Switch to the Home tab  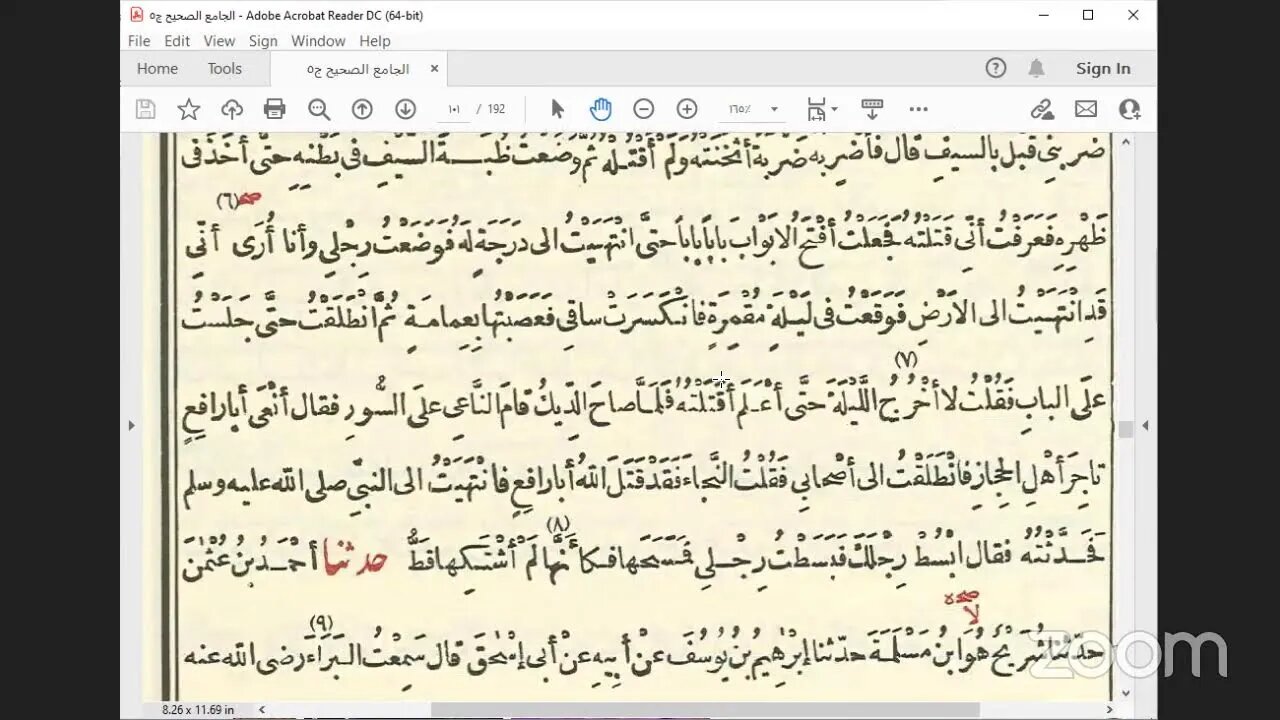click(157, 68)
